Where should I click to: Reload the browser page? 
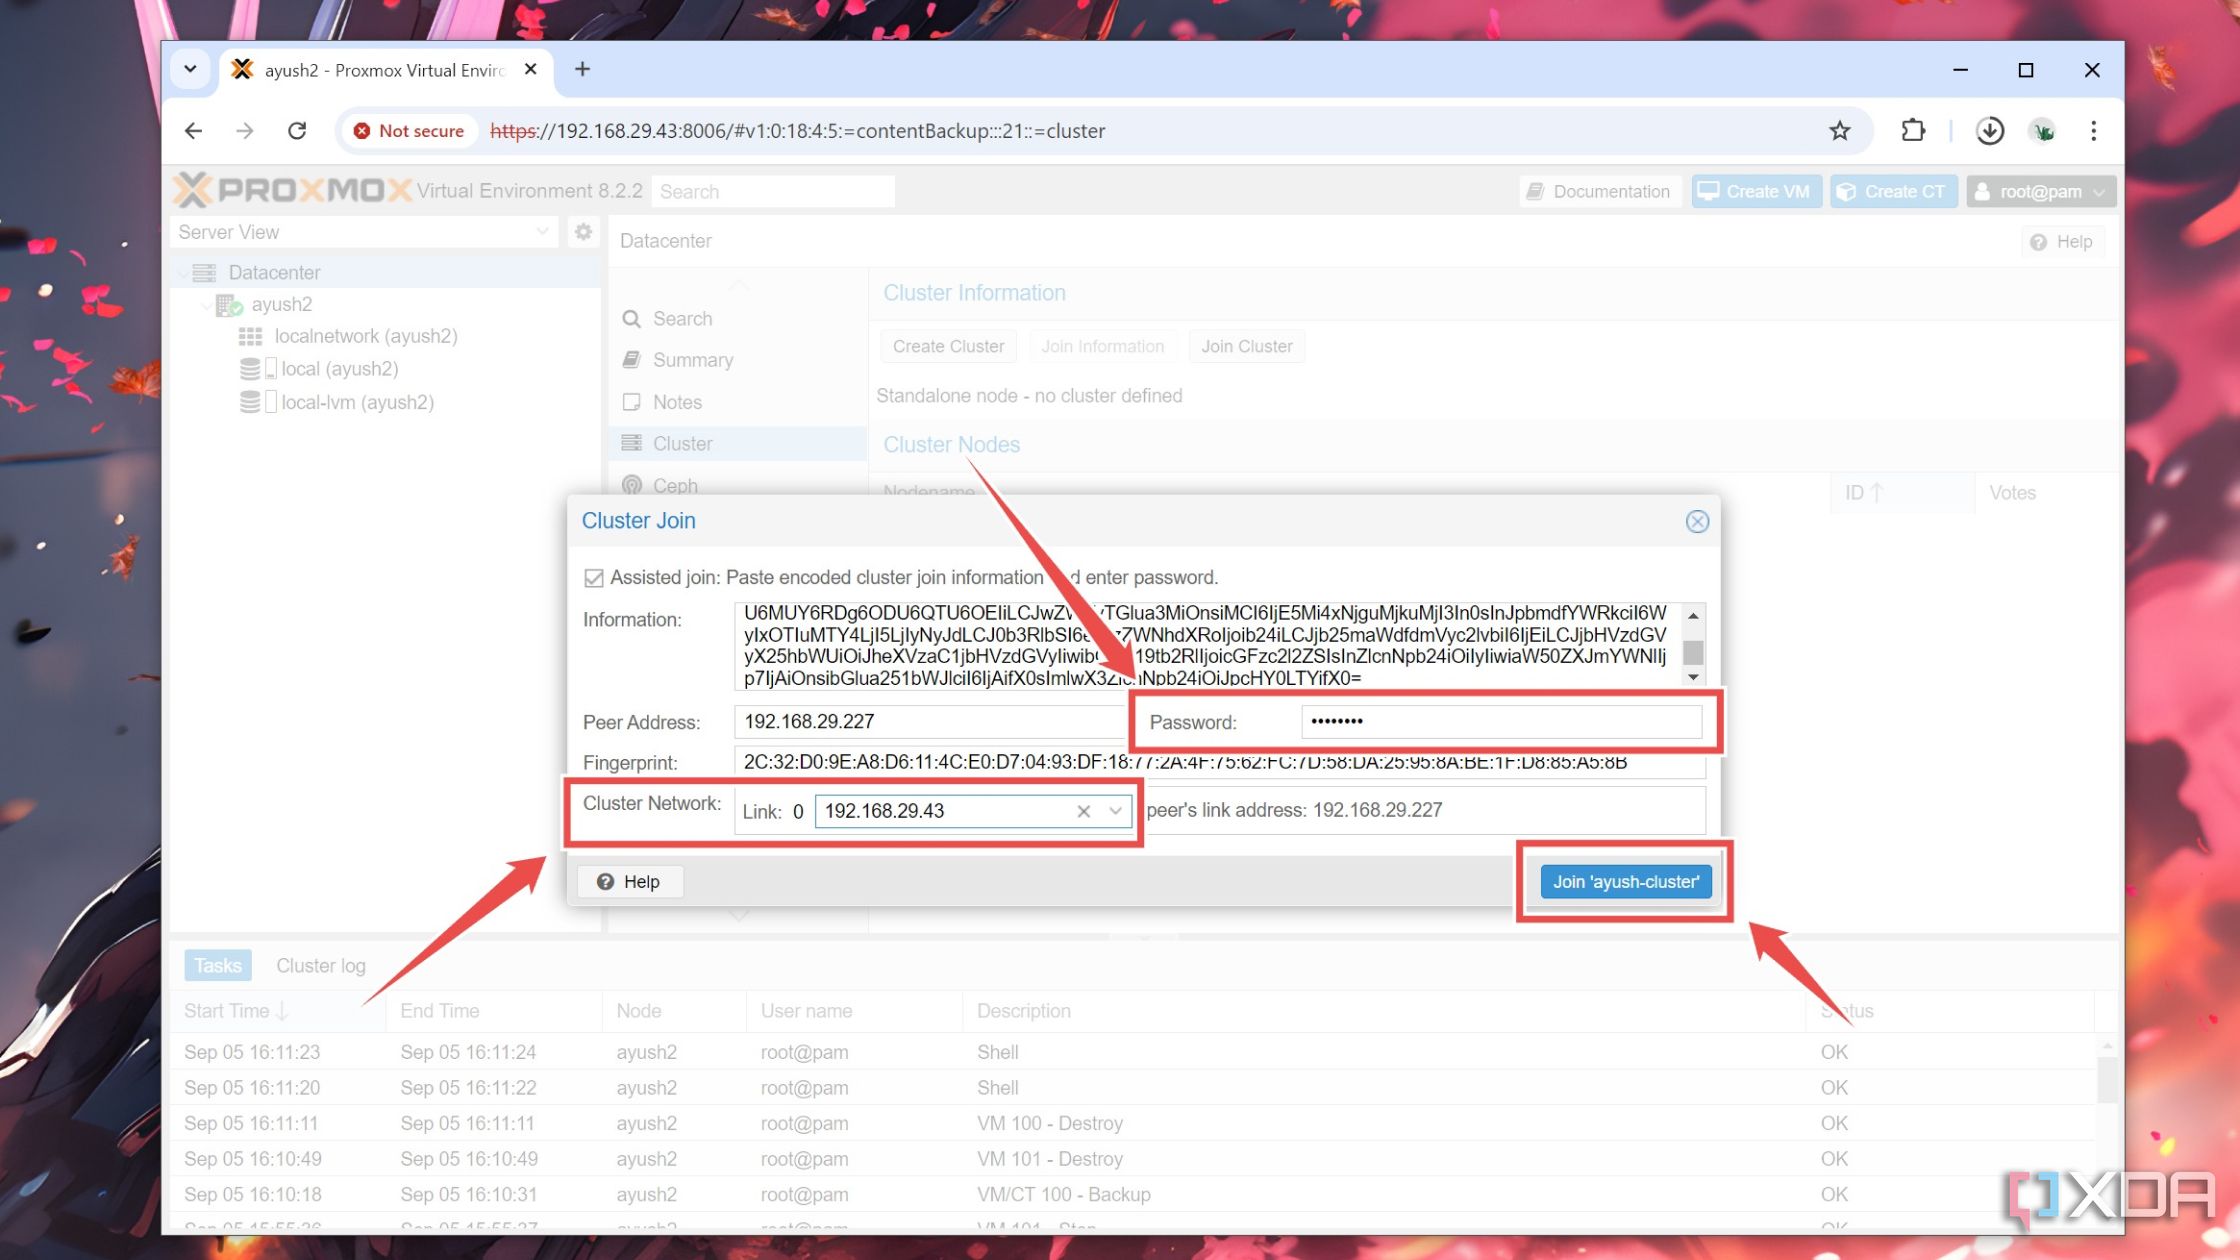[x=297, y=131]
